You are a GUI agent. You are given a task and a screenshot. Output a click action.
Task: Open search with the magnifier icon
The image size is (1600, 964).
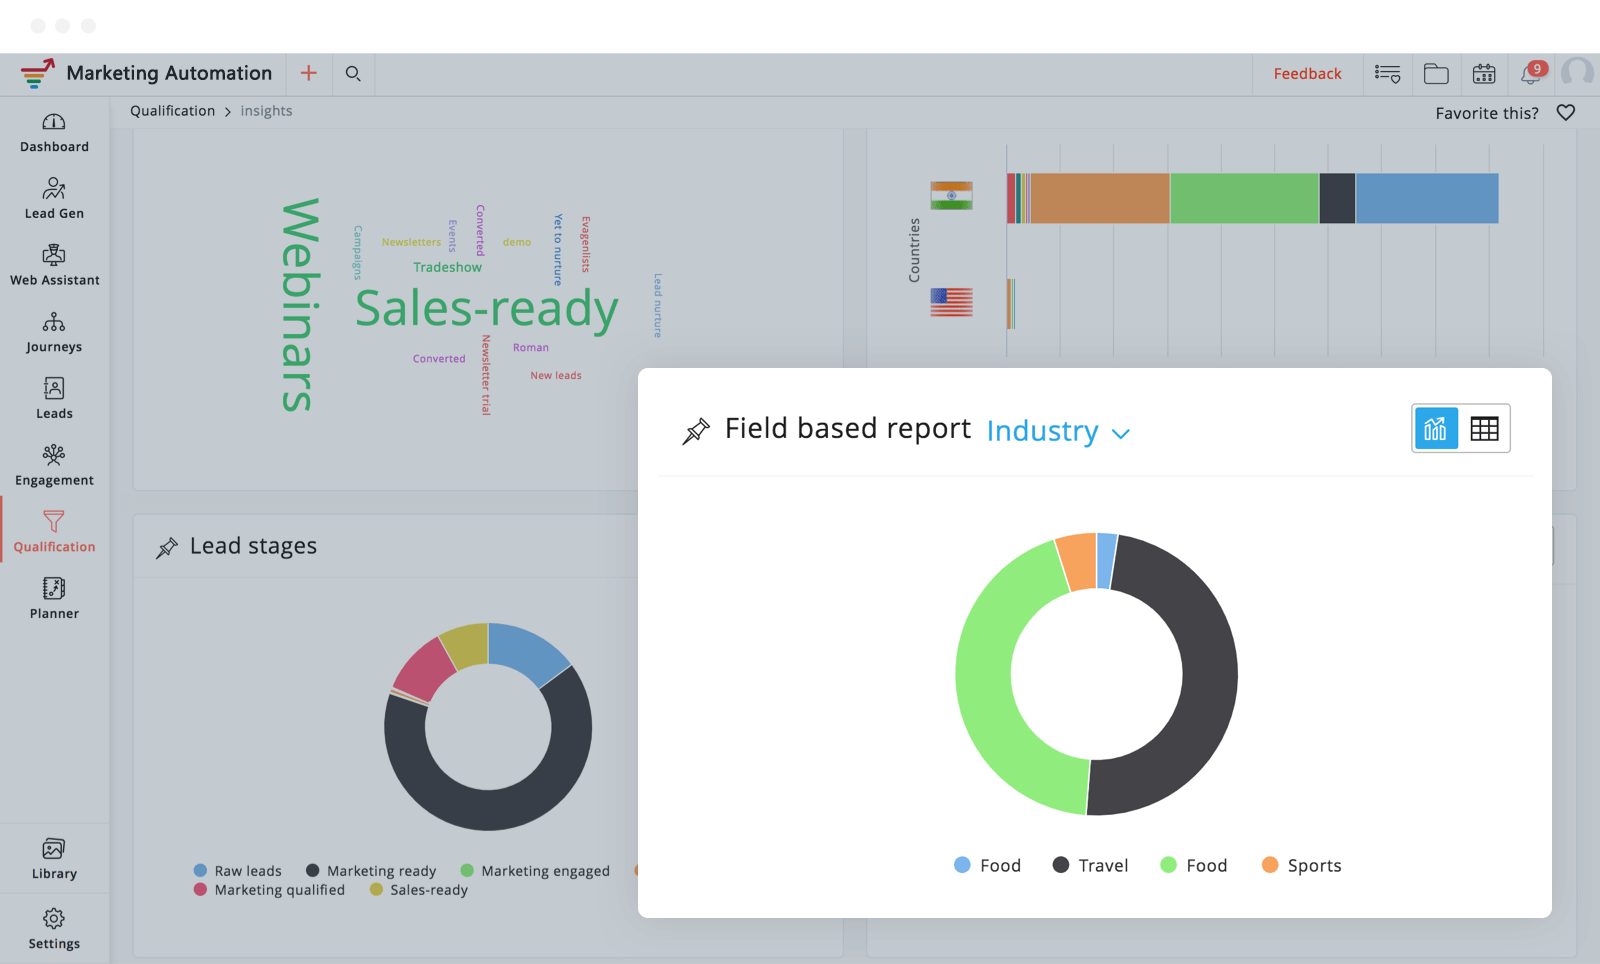(x=353, y=73)
